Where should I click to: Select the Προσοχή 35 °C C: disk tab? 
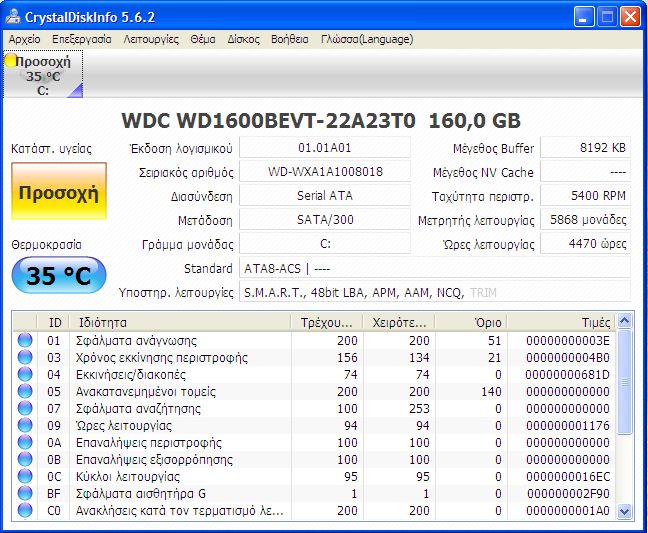click(43, 74)
